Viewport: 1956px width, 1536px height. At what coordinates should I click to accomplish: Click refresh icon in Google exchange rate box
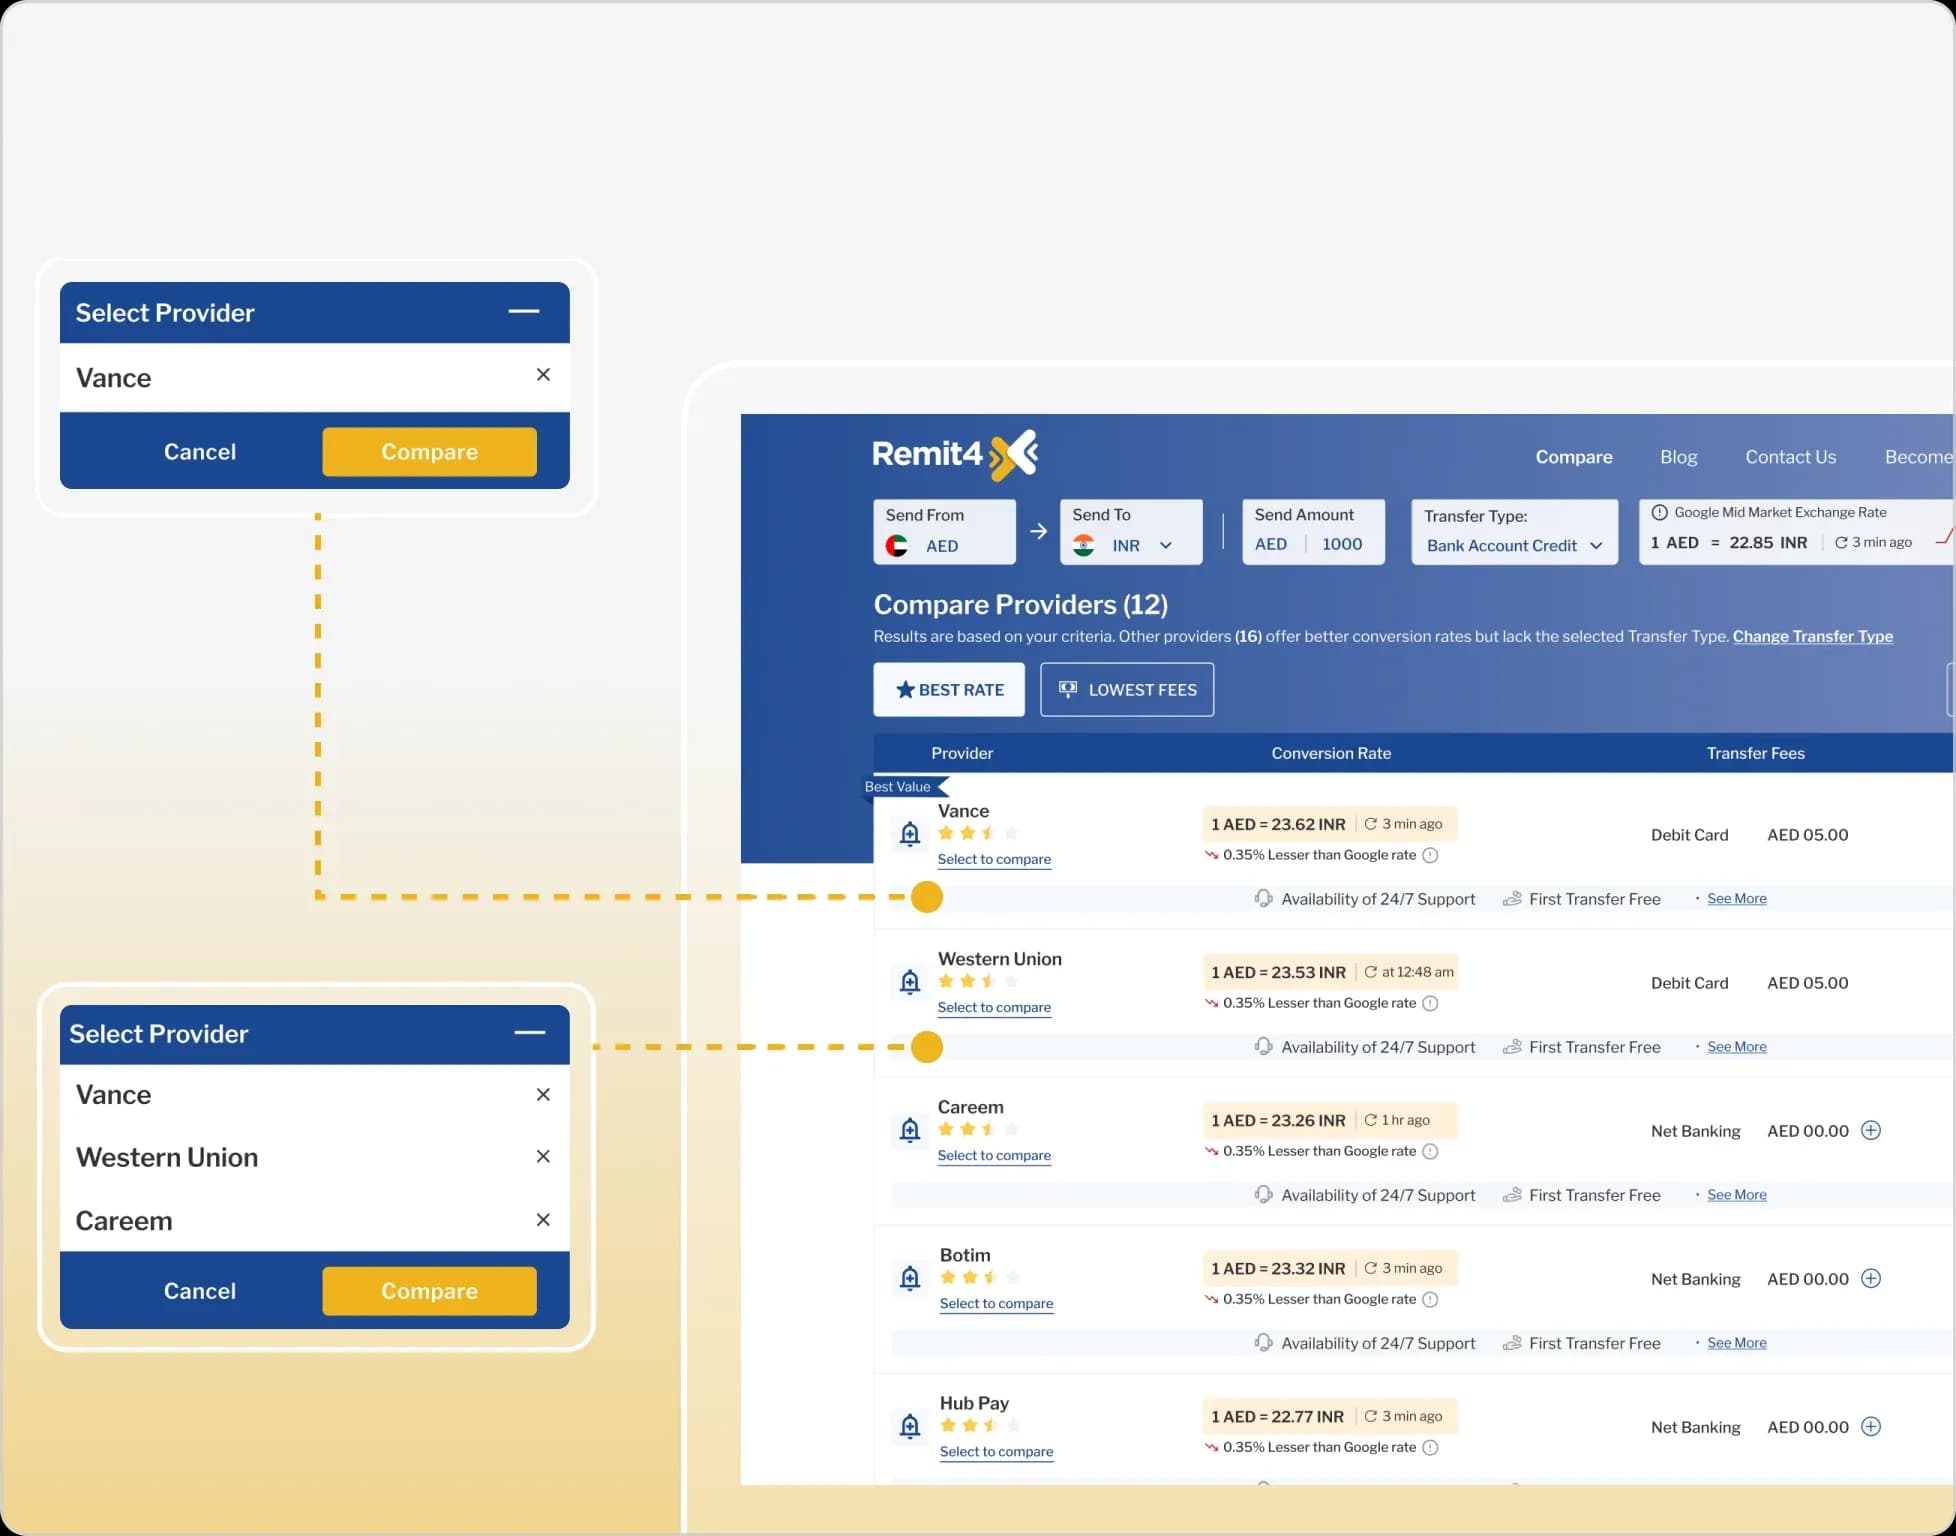pyautogui.click(x=1840, y=542)
